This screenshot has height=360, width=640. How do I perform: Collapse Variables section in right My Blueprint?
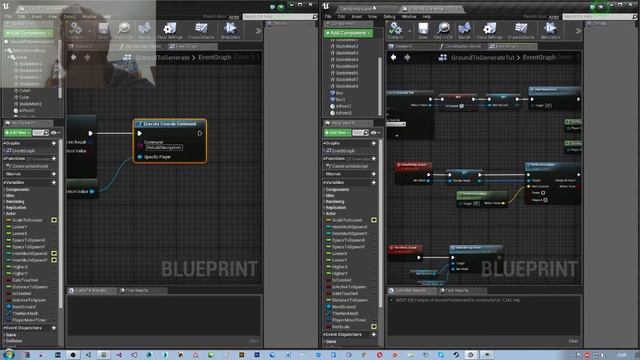(x=325, y=182)
